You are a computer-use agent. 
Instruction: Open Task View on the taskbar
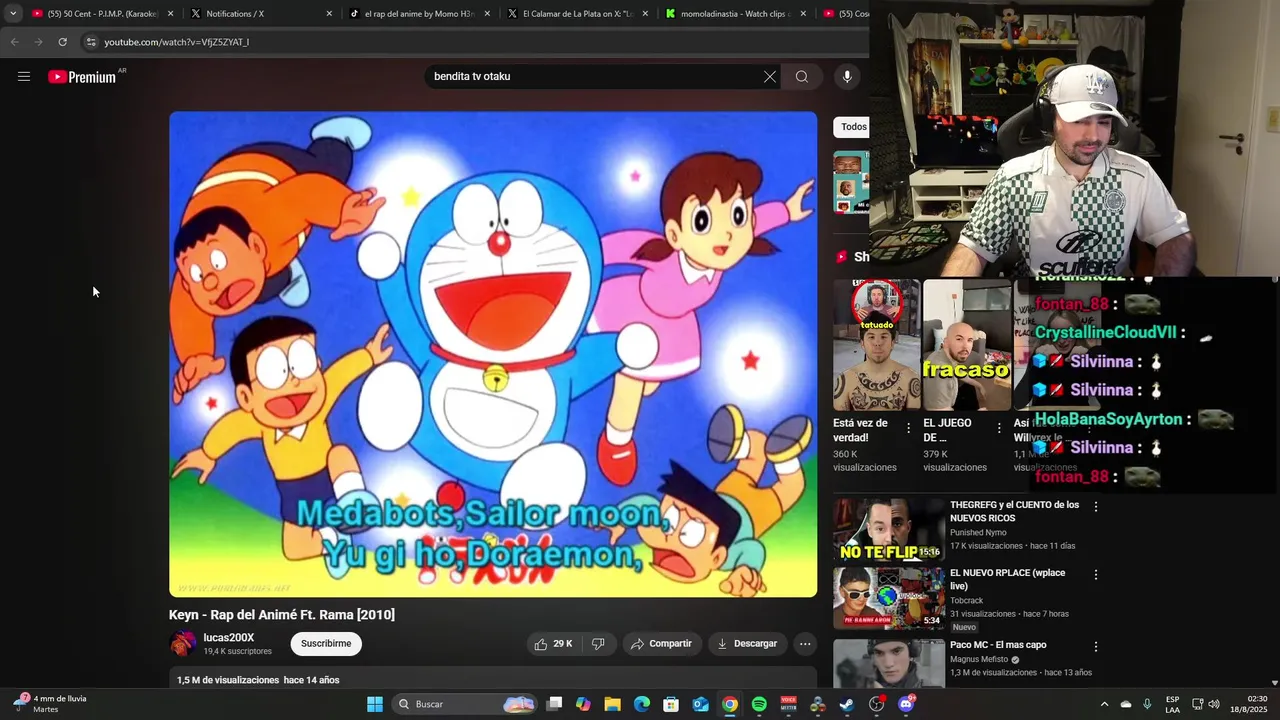coord(554,704)
